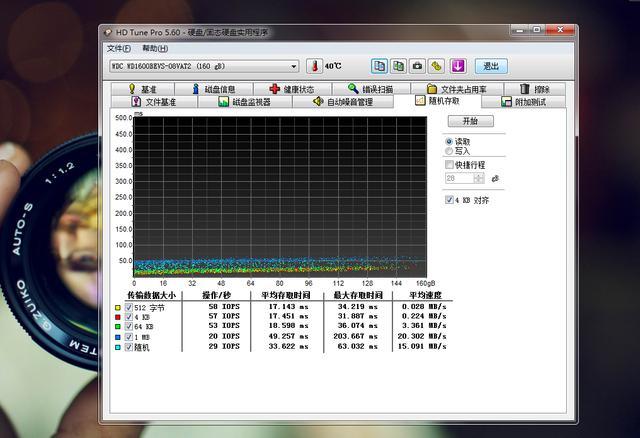
Task: Click the 传输数据大小 column header
Action: (151, 295)
